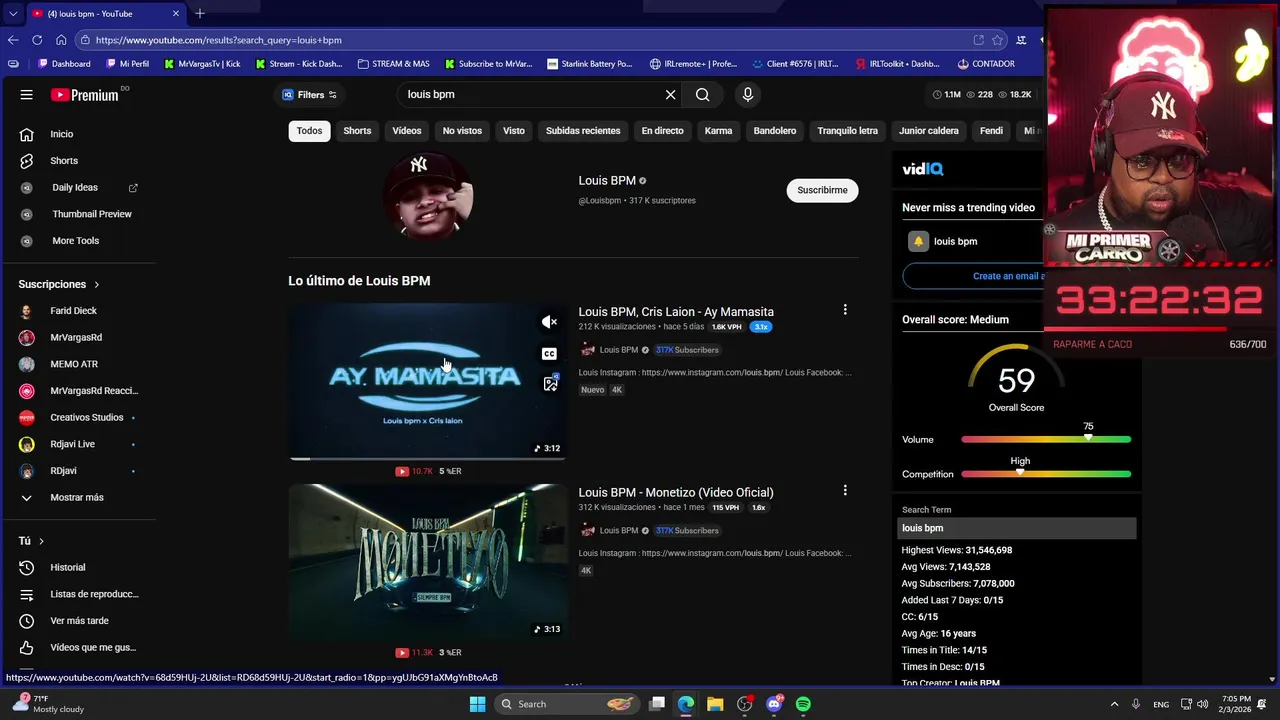Select Karma filter chip
Screen dimensions: 1280x720
pyautogui.click(x=718, y=131)
